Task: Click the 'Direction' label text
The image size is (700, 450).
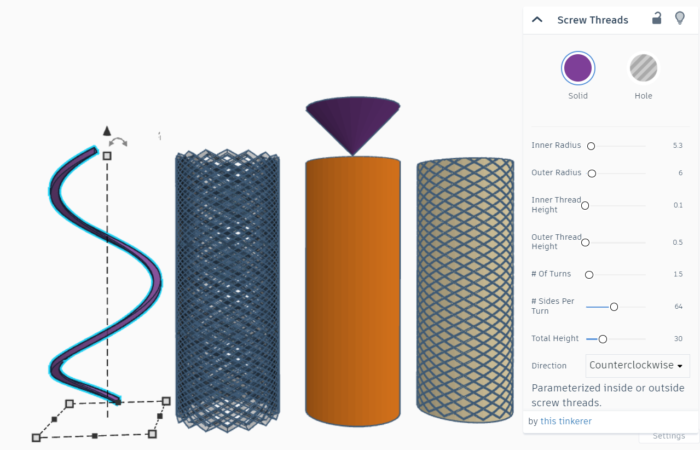Action: [x=549, y=366]
